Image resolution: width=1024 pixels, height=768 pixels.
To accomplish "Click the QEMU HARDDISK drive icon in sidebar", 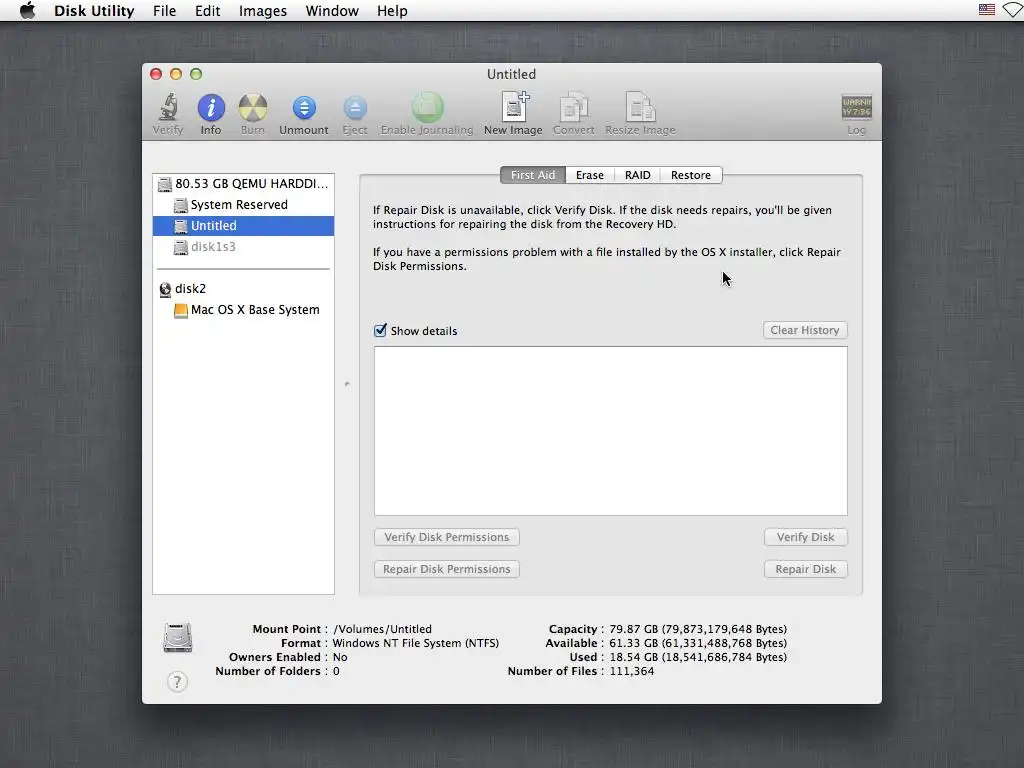I will pyautogui.click(x=165, y=184).
